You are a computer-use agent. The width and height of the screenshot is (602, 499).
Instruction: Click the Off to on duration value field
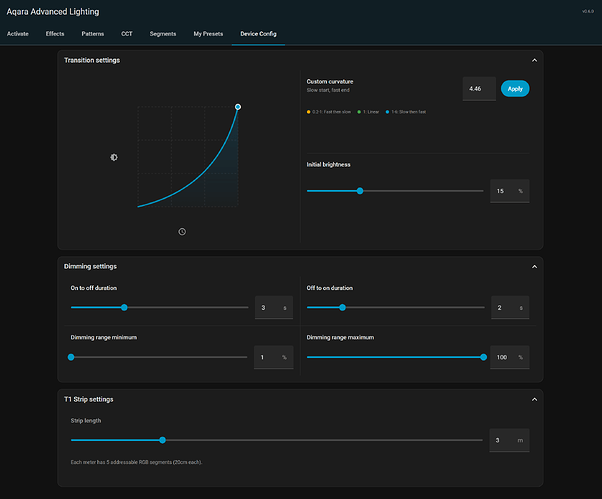501,308
